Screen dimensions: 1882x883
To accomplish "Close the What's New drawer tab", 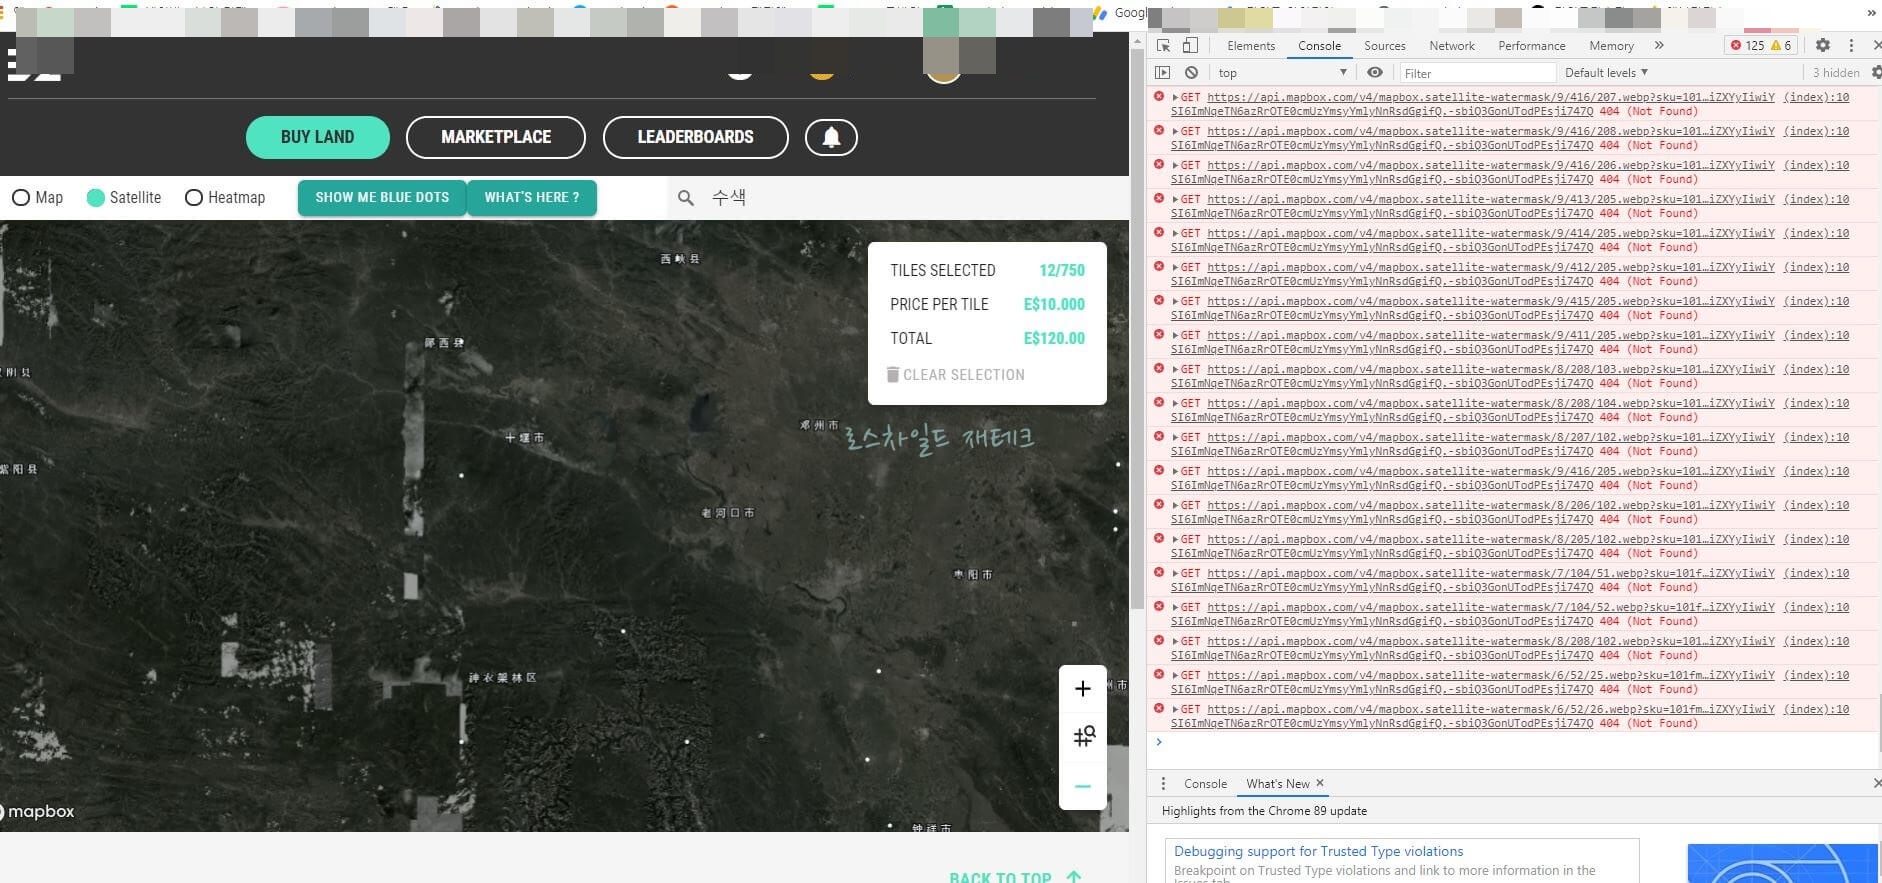I will tap(1320, 783).
